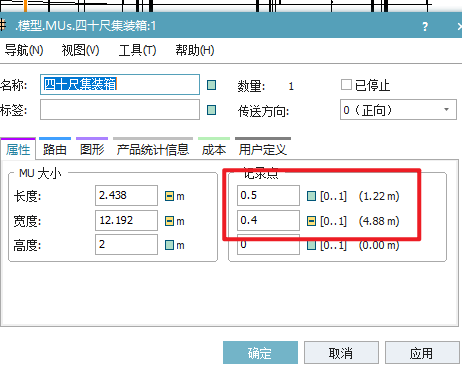This screenshot has width=462, height=371.
Task: Toggle inheritance square for 高度
Action: 169,245
